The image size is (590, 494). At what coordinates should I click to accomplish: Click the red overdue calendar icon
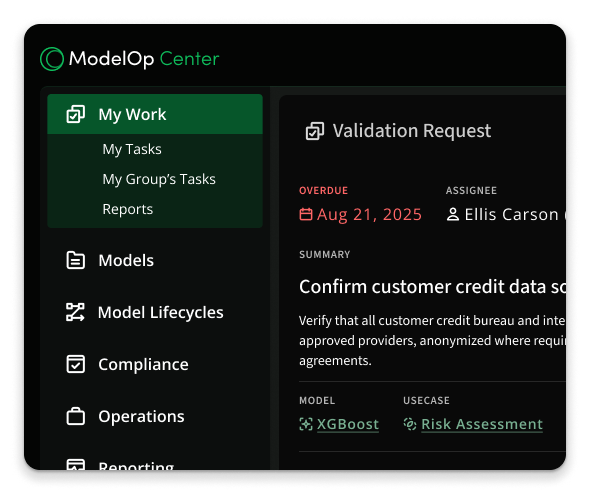306,214
